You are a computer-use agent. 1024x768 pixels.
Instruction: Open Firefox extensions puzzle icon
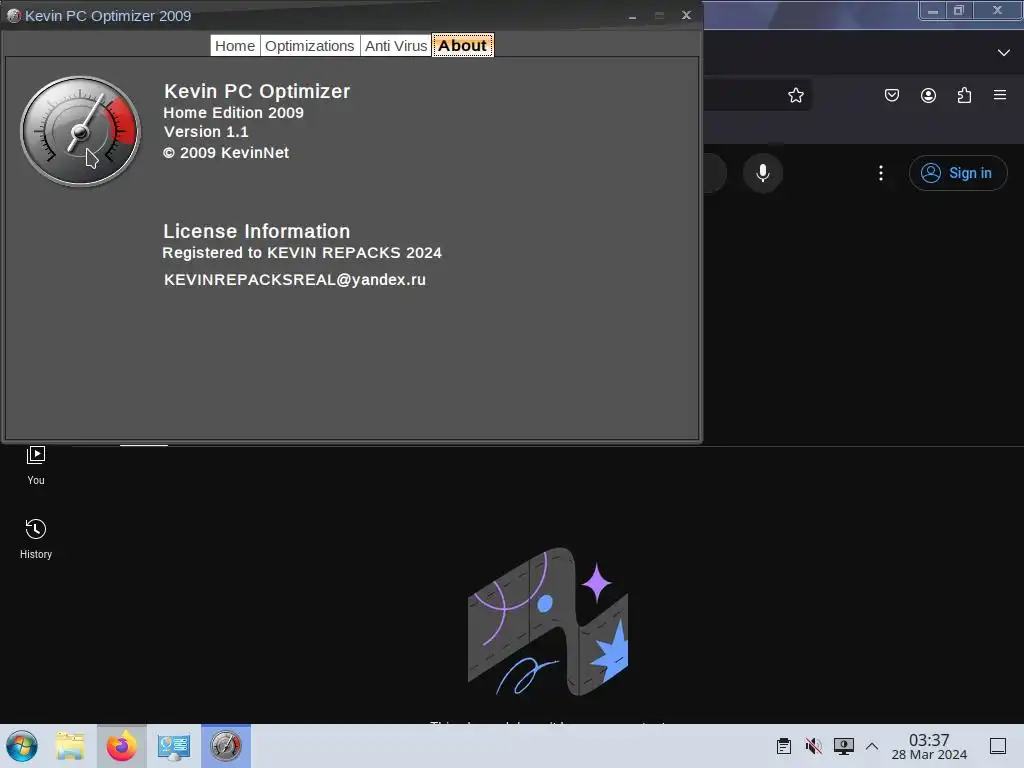964,95
